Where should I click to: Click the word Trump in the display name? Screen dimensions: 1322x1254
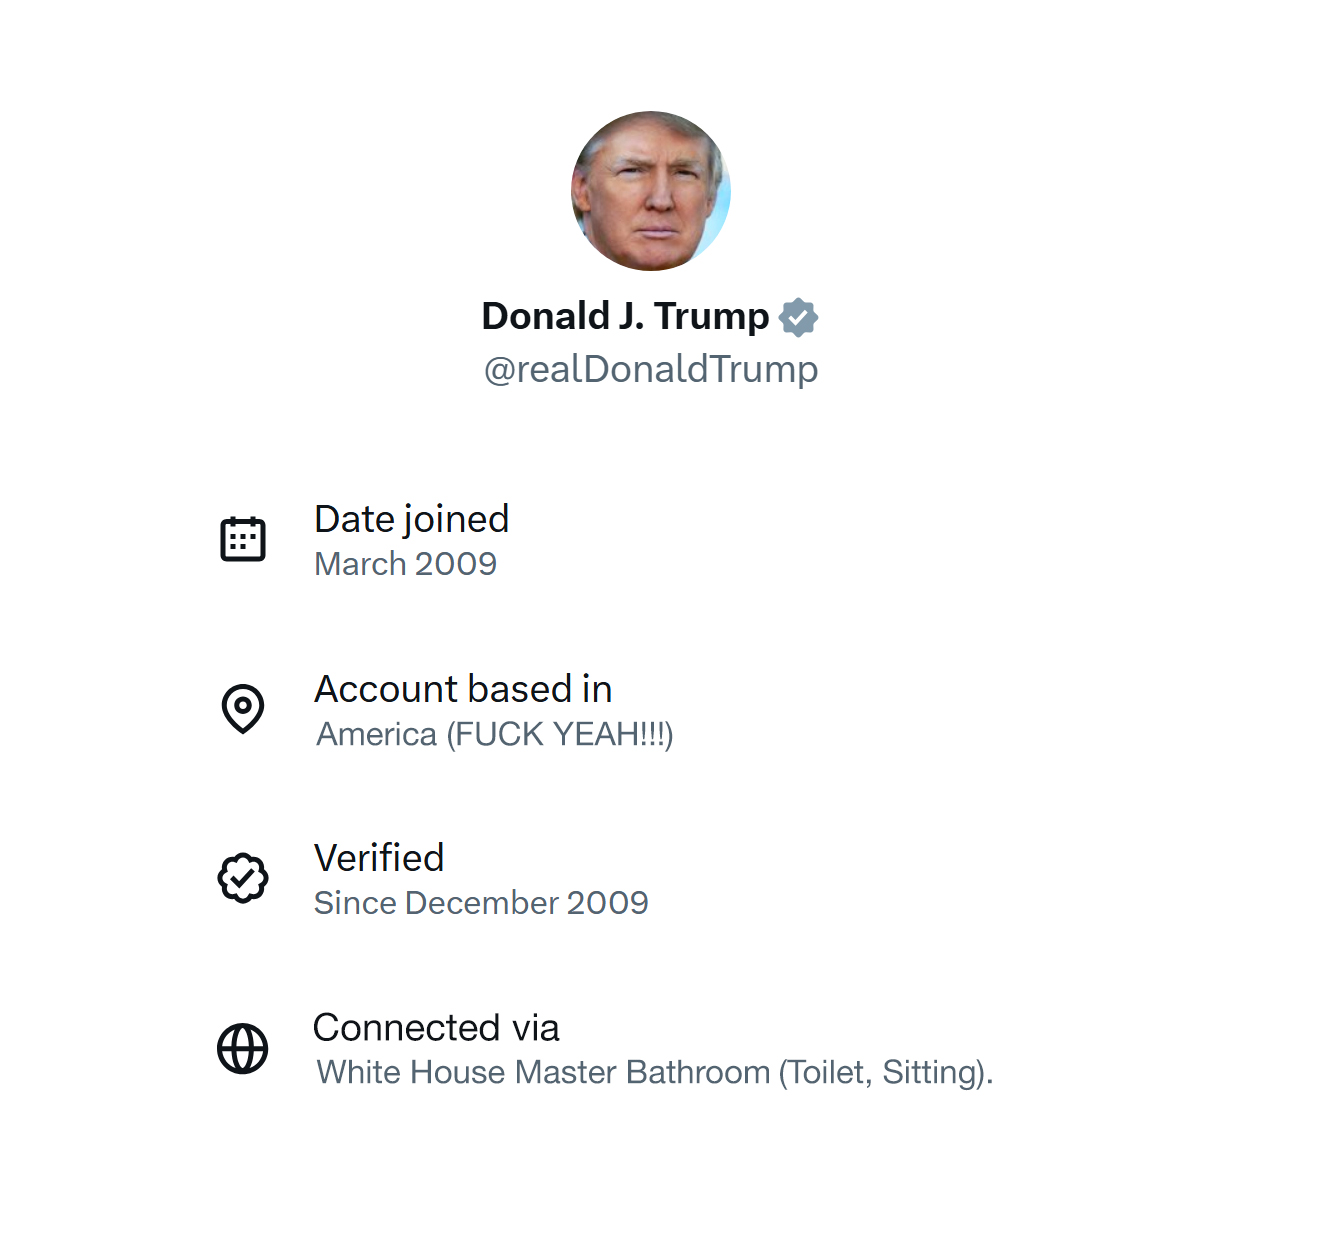coord(712,316)
